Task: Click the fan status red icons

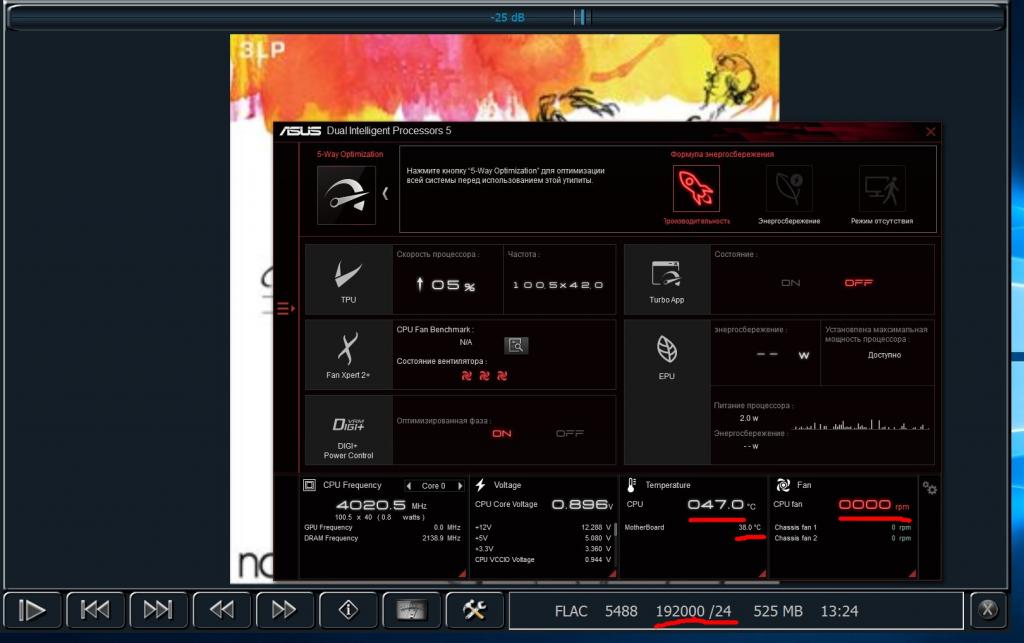Action: (484, 376)
